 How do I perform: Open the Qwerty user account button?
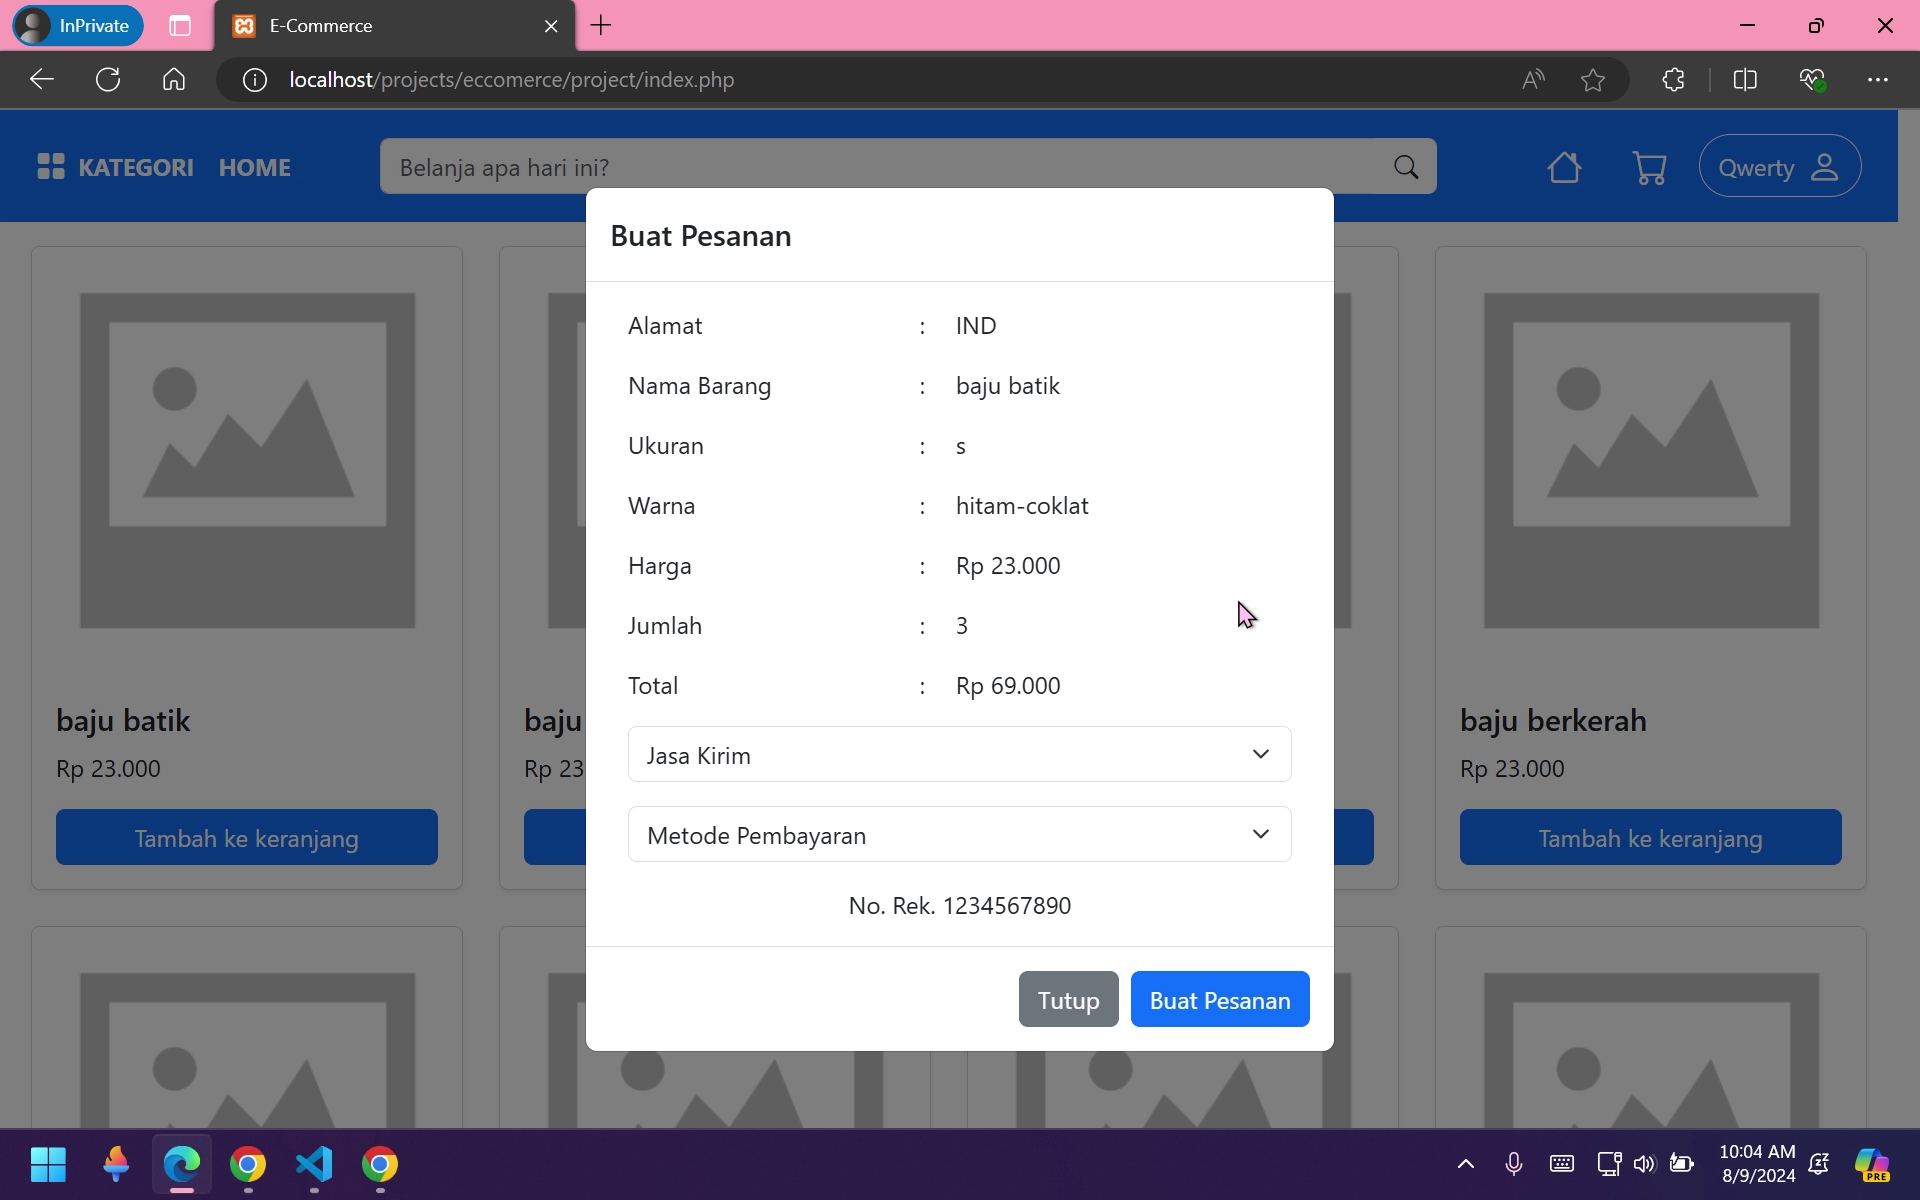(1779, 166)
